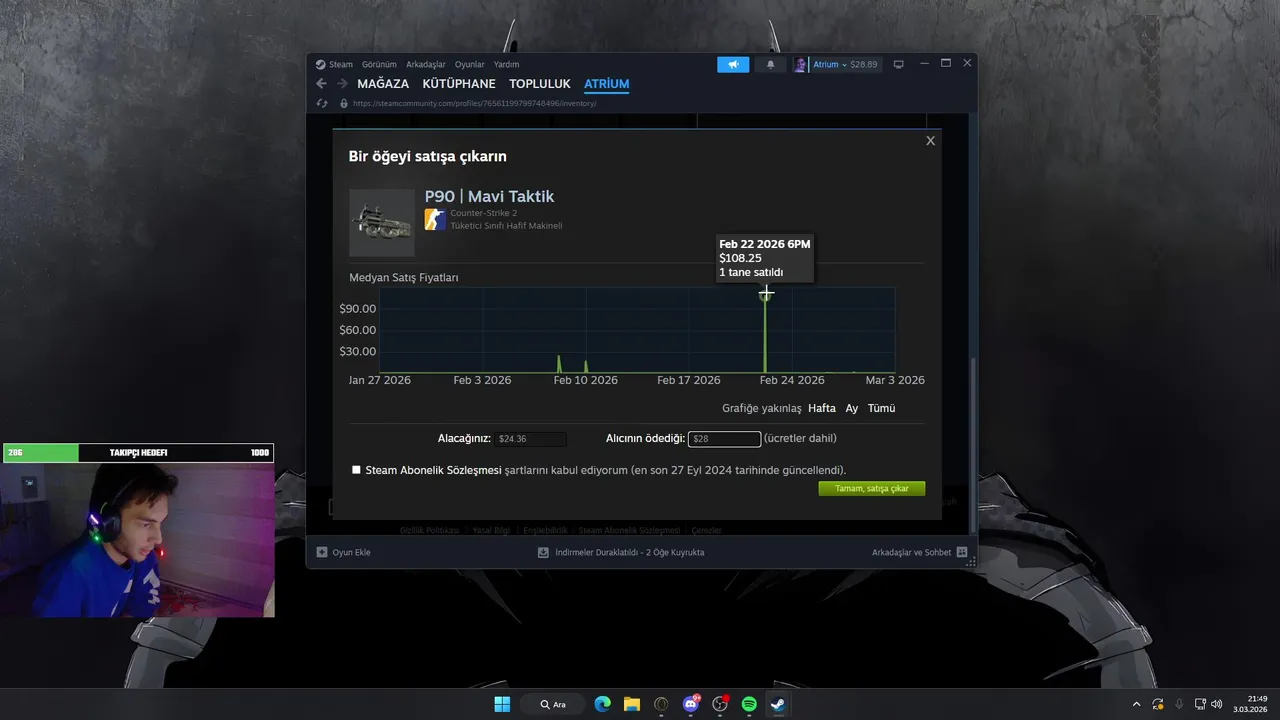
Task: Expand the Atrium account dropdown
Action: (x=845, y=64)
